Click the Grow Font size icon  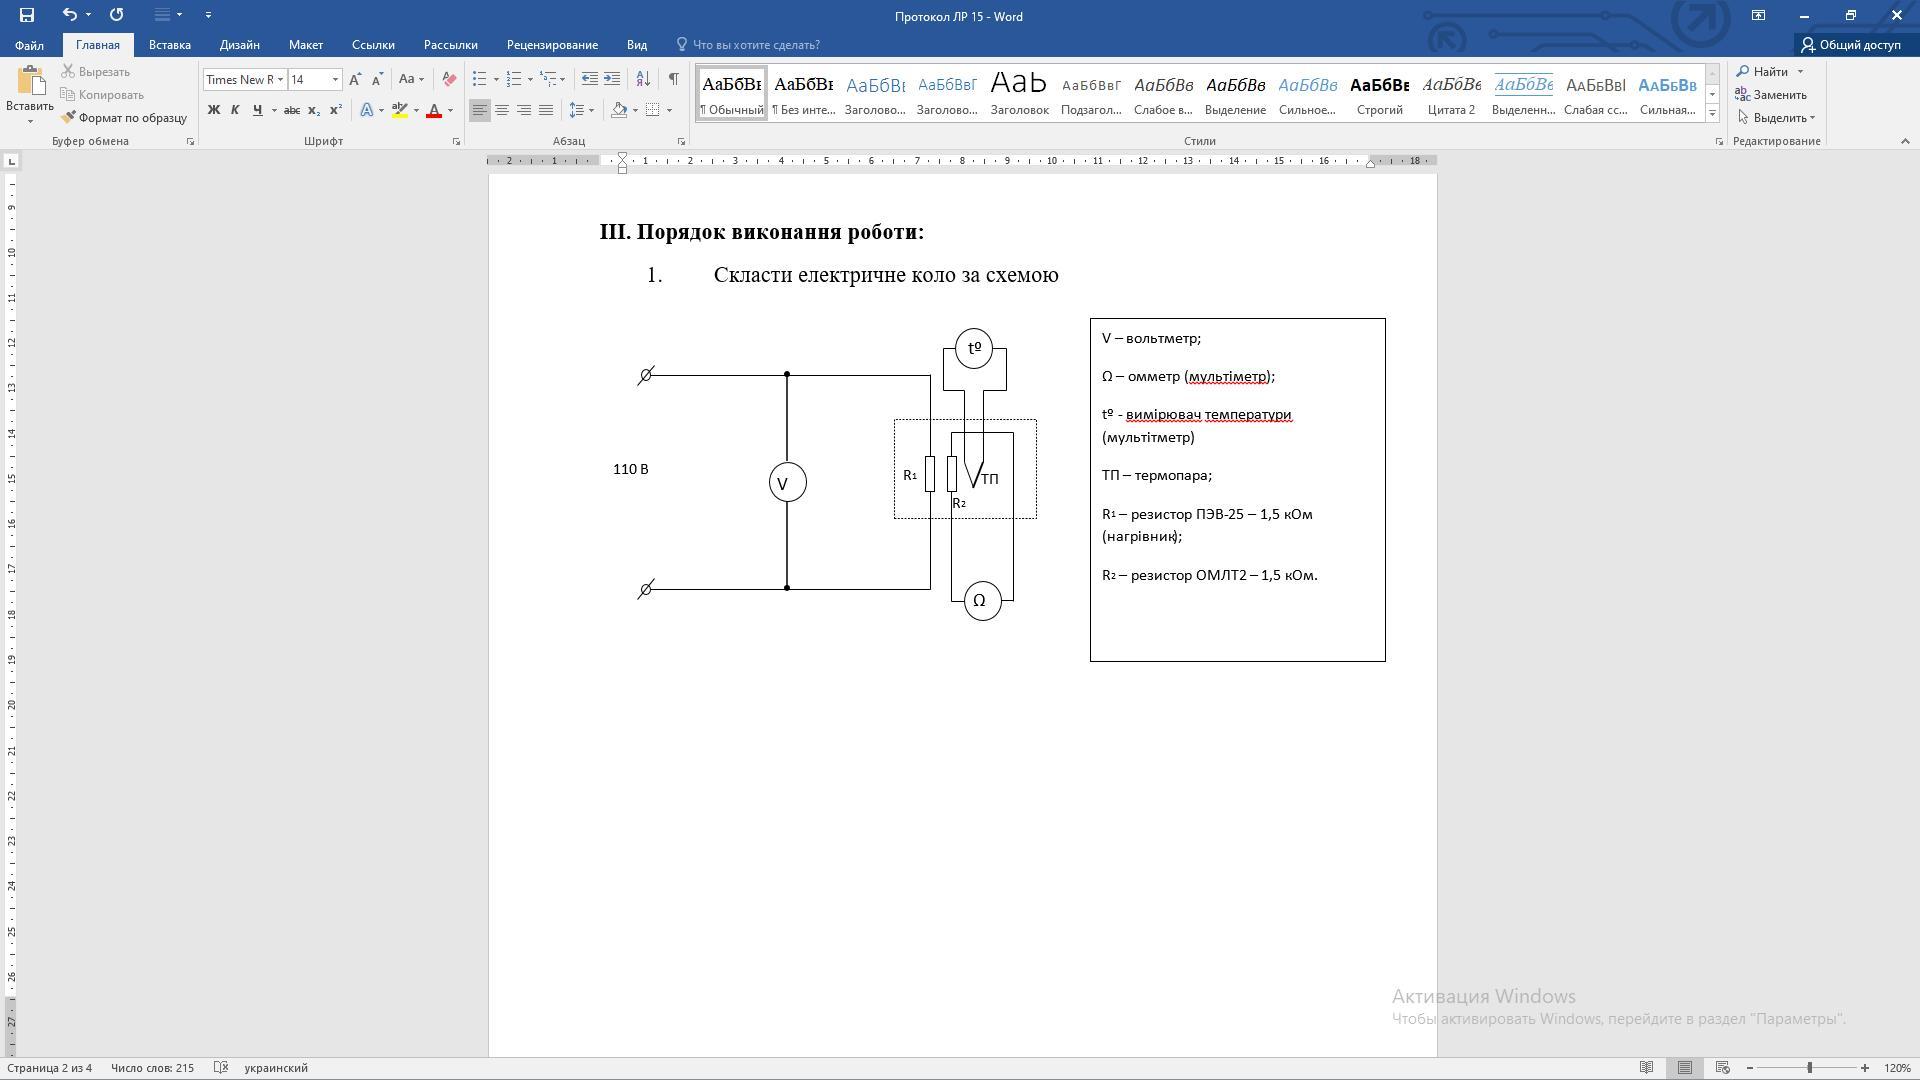pyautogui.click(x=355, y=79)
